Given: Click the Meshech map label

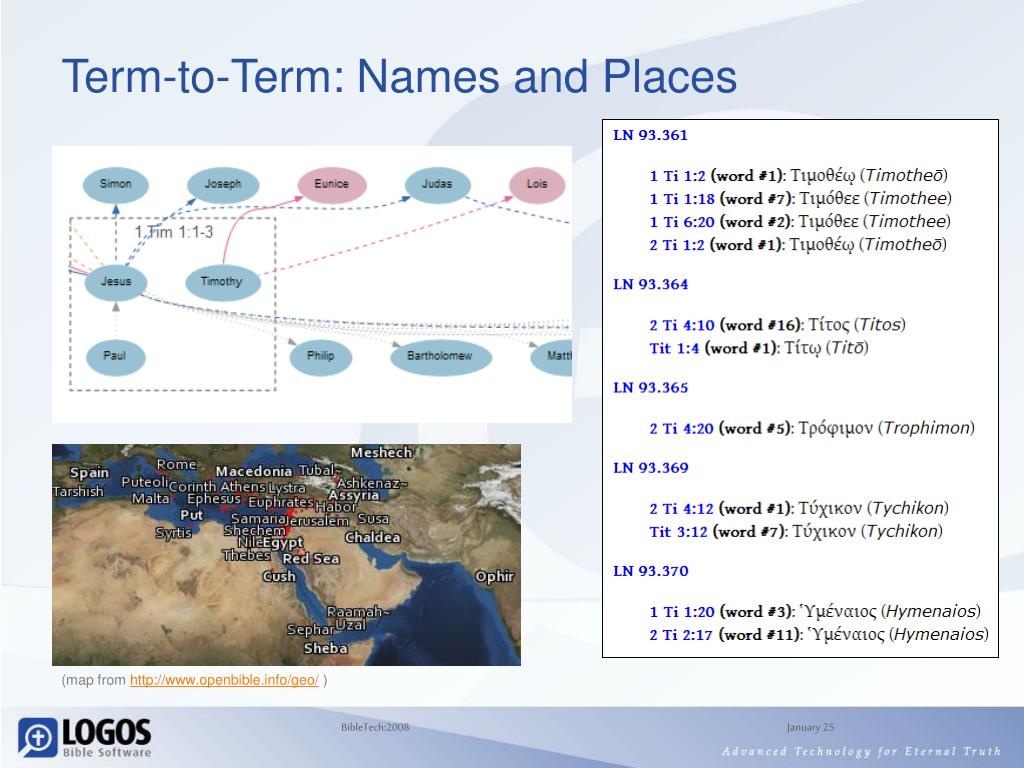Looking at the screenshot, I should (x=381, y=453).
